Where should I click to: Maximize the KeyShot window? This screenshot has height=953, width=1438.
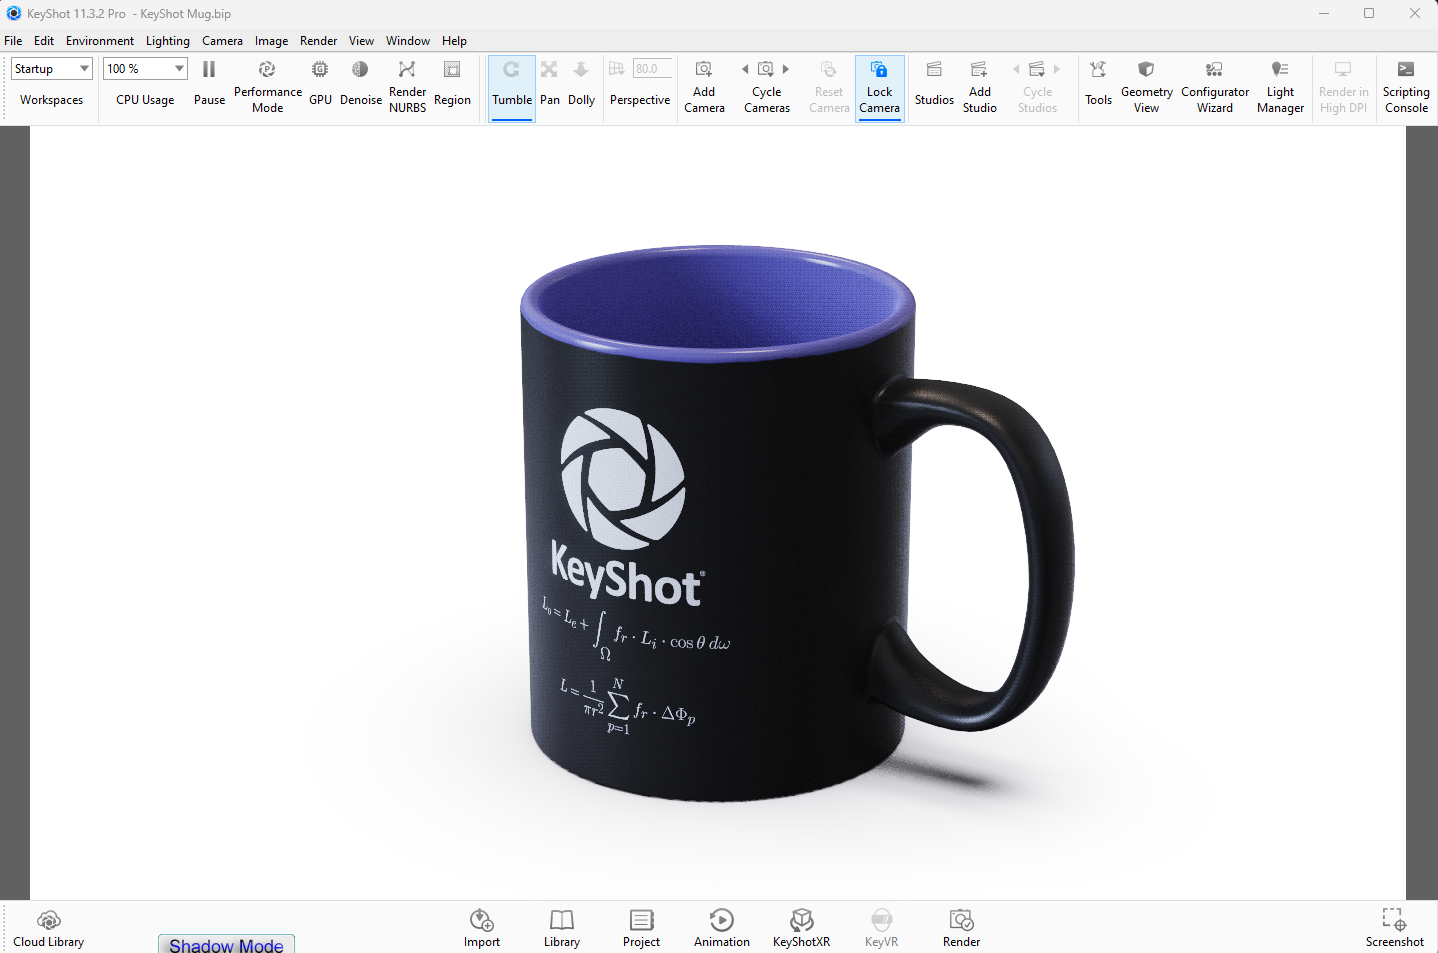(x=1369, y=13)
